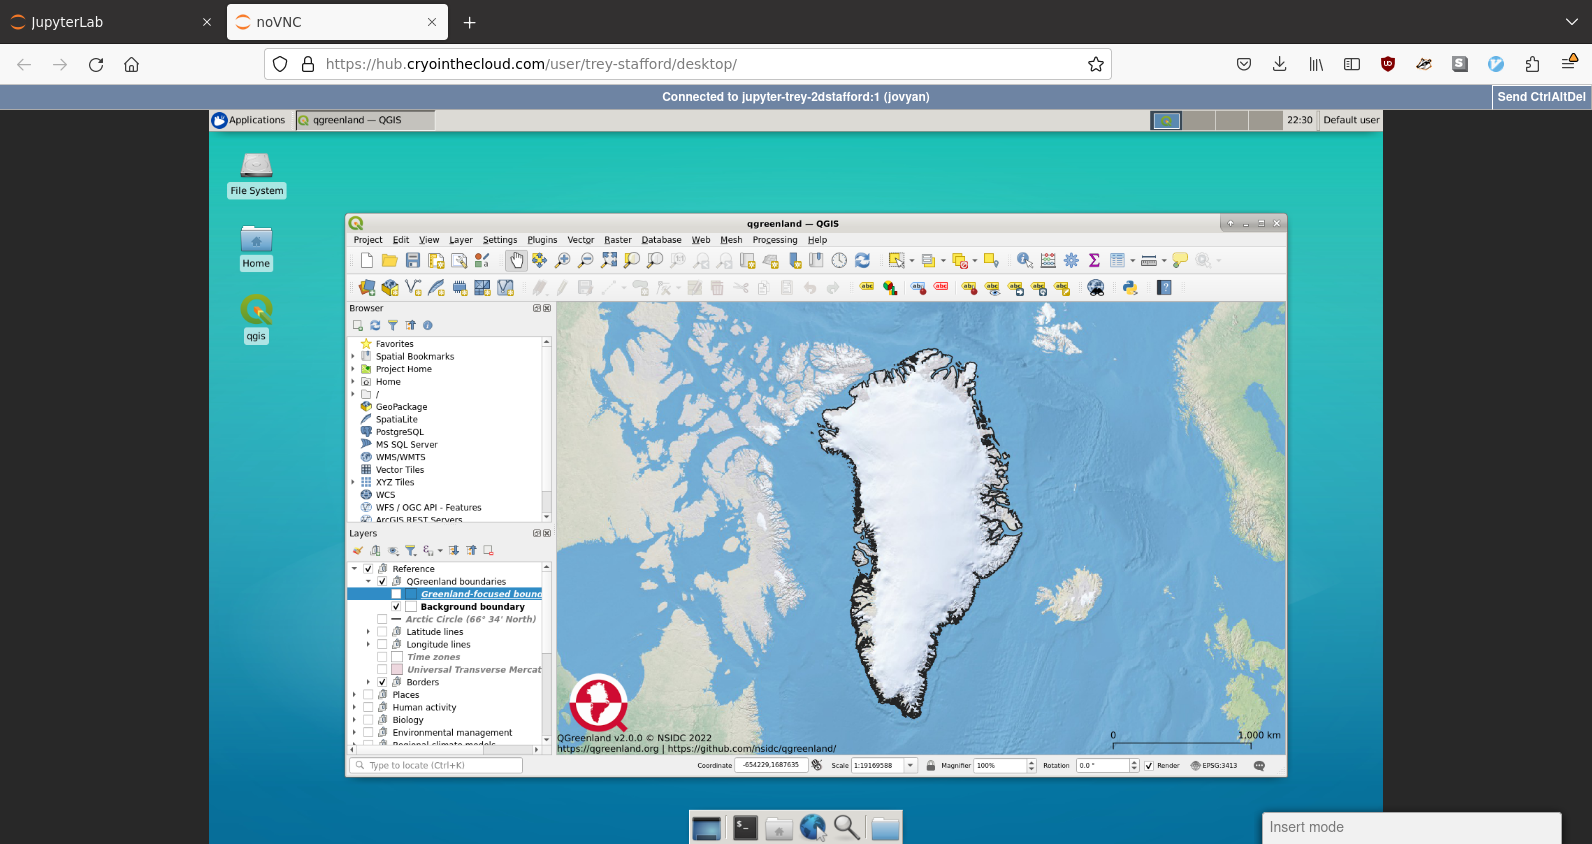Image resolution: width=1592 pixels, height=844 pixels.
Task: Expand the Latitude lines group
Action: [368, 632]
